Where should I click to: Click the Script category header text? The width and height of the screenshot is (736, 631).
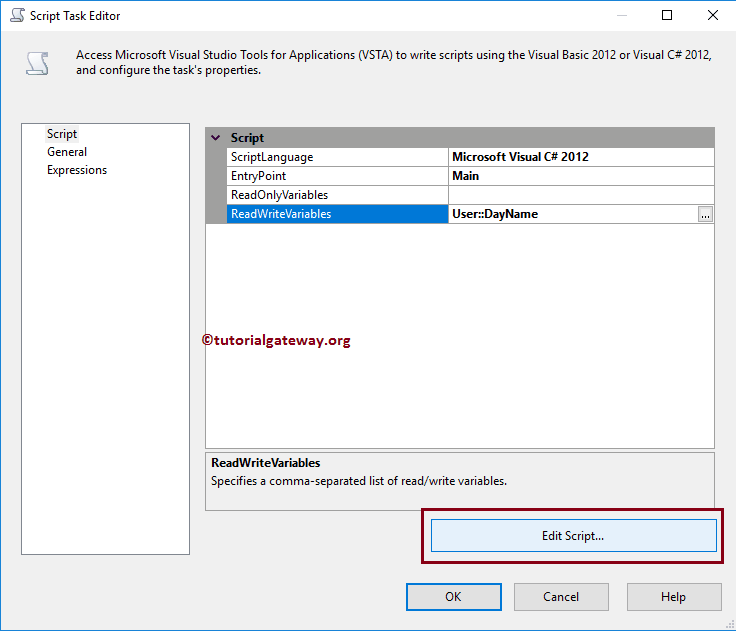click(x=247, y=138)
